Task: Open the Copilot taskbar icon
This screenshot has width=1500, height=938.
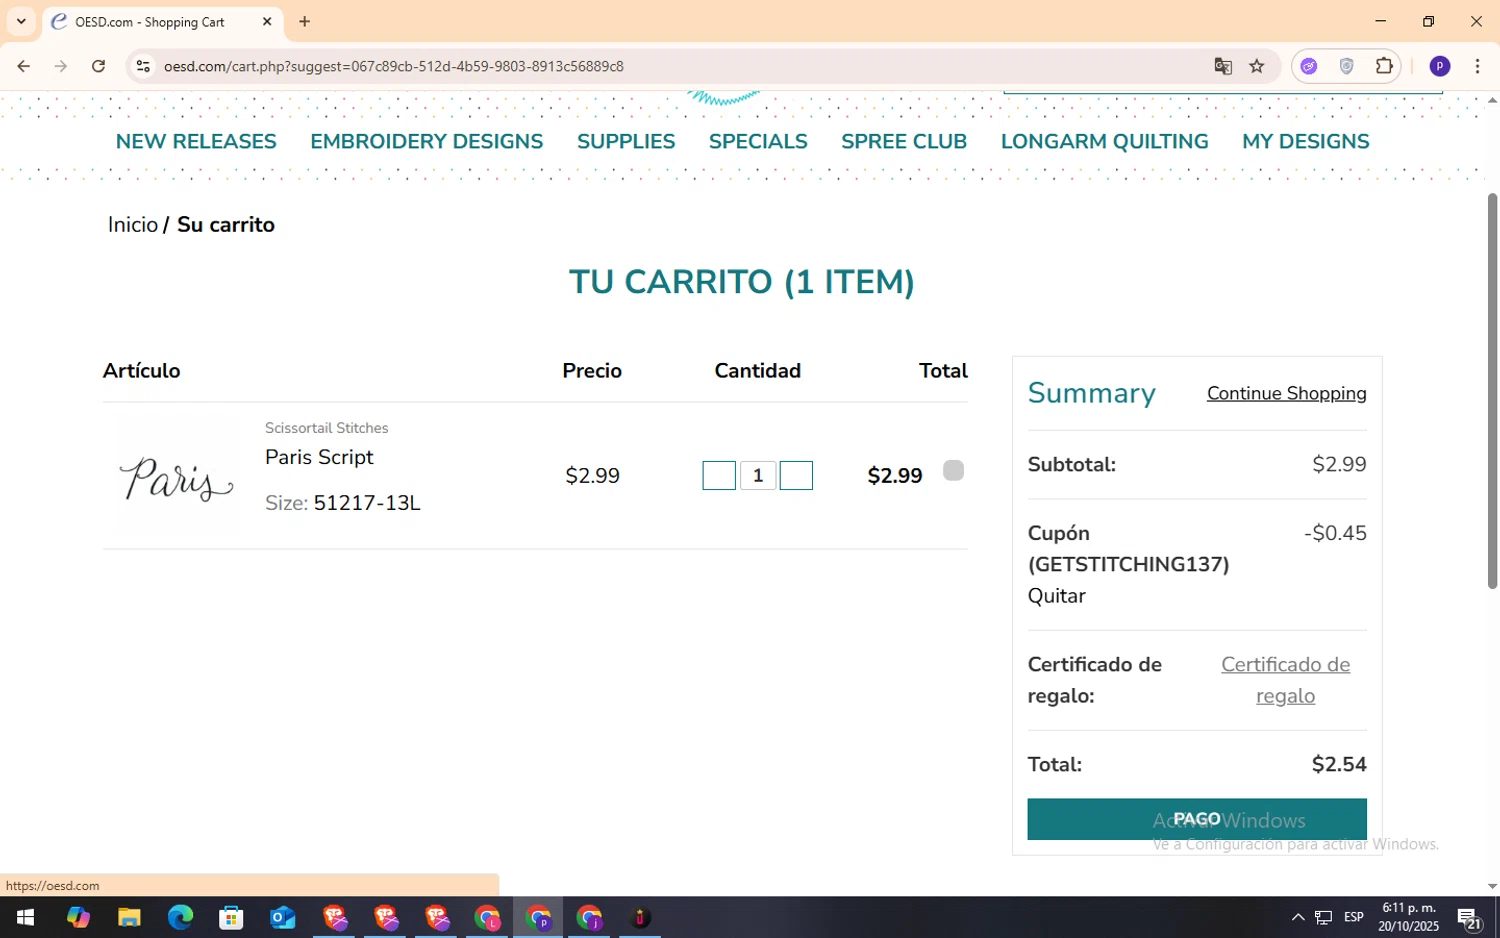Action: pos(78,917)
